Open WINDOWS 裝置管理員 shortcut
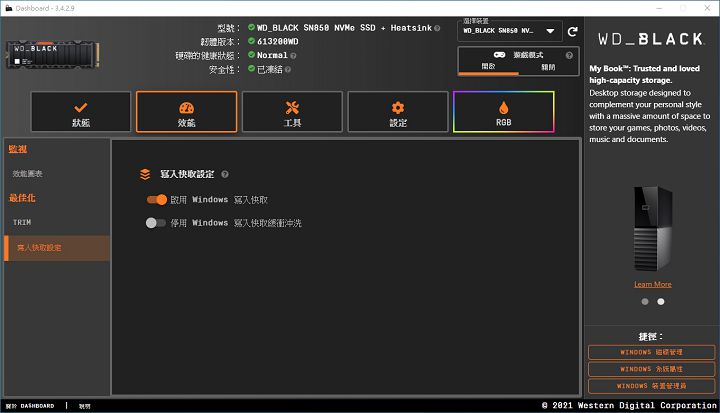This screenshot has width=720, height=413. click(651, 385)
